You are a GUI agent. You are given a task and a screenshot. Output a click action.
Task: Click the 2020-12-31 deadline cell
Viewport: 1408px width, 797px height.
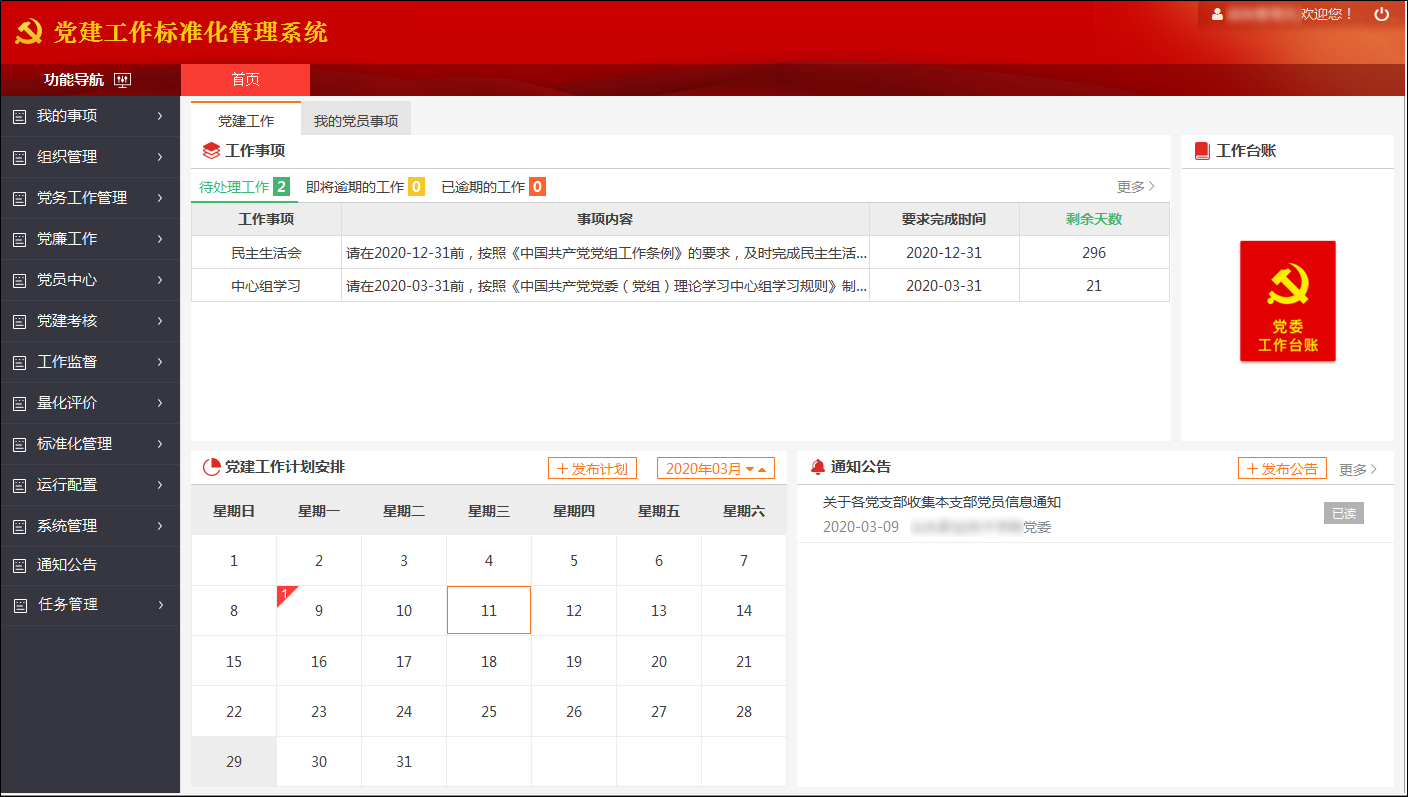[944, 253]
